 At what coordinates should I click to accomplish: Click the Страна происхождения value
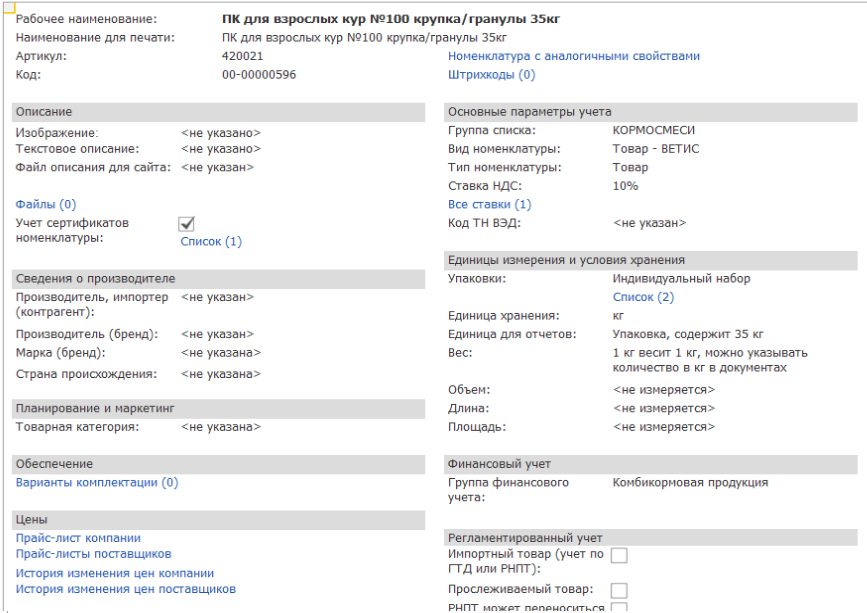point(220,374)
